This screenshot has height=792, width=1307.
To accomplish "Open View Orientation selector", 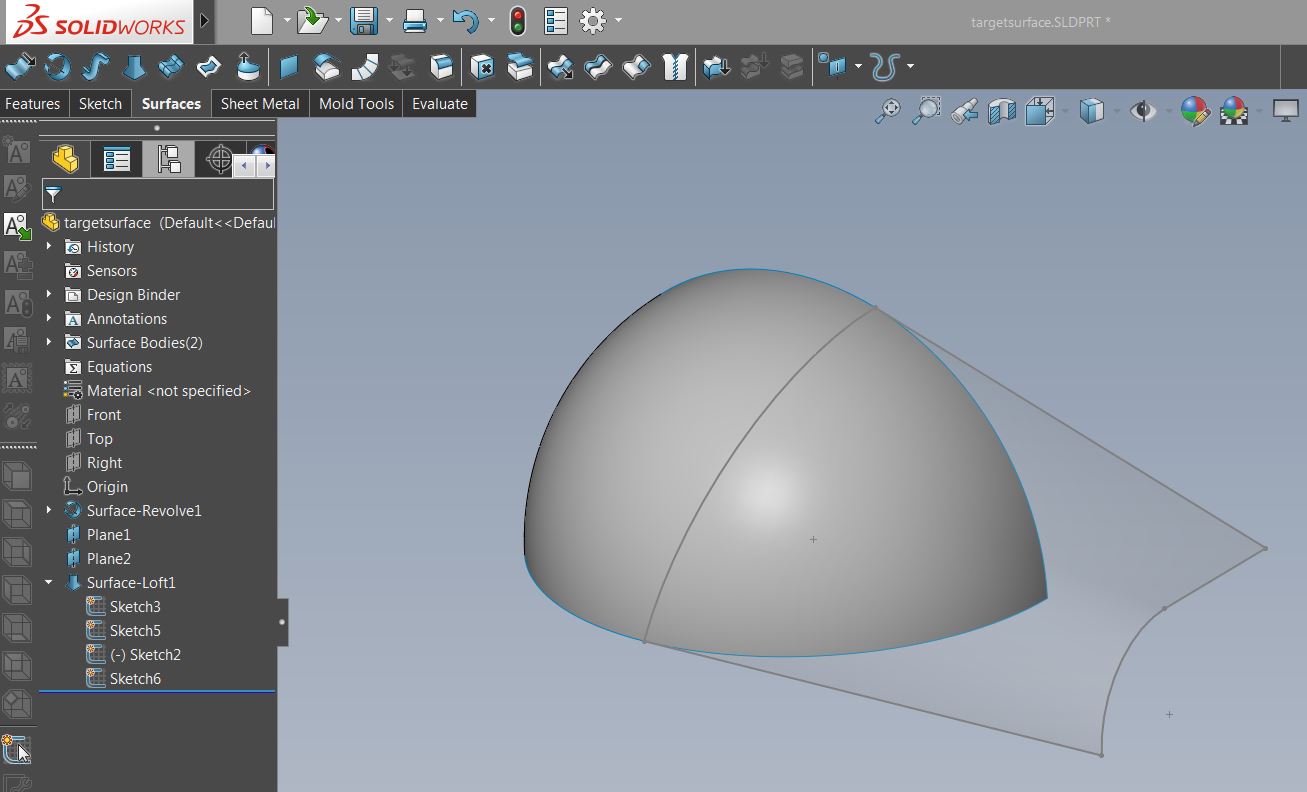I will (x=1041, y=111).
